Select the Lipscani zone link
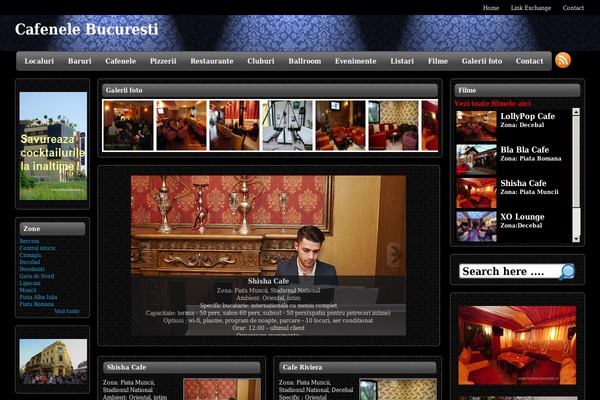 (x=30, y=283)
